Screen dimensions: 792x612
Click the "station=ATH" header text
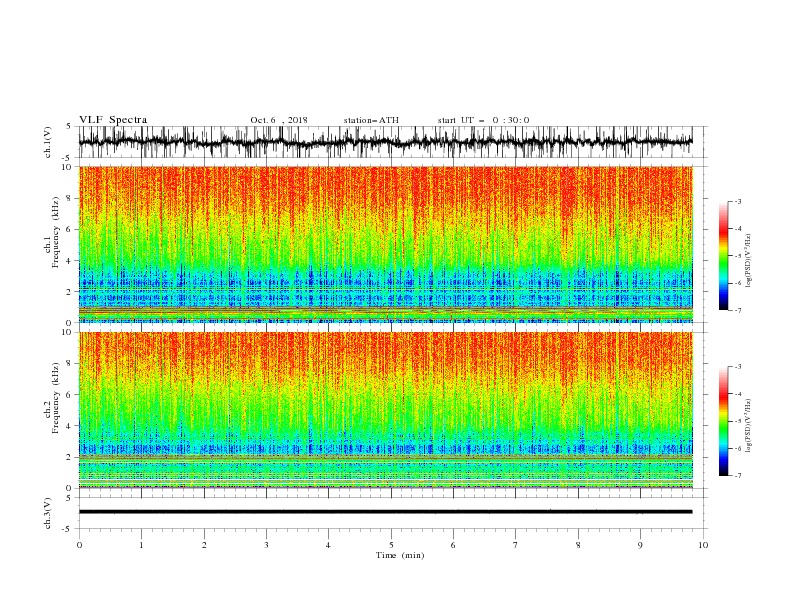pyautogui.click(x=371, y=120)
